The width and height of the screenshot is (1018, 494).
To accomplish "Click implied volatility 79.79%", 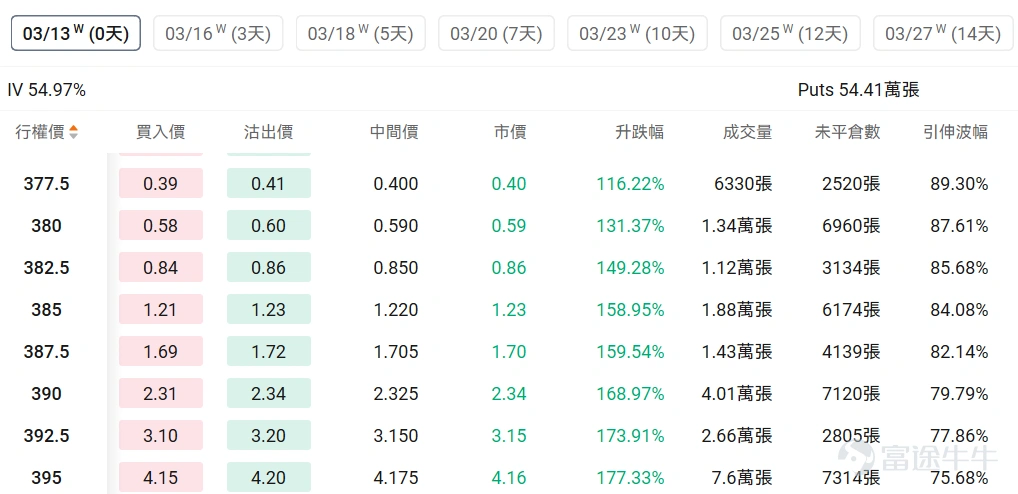I will (x=959, y=393).
